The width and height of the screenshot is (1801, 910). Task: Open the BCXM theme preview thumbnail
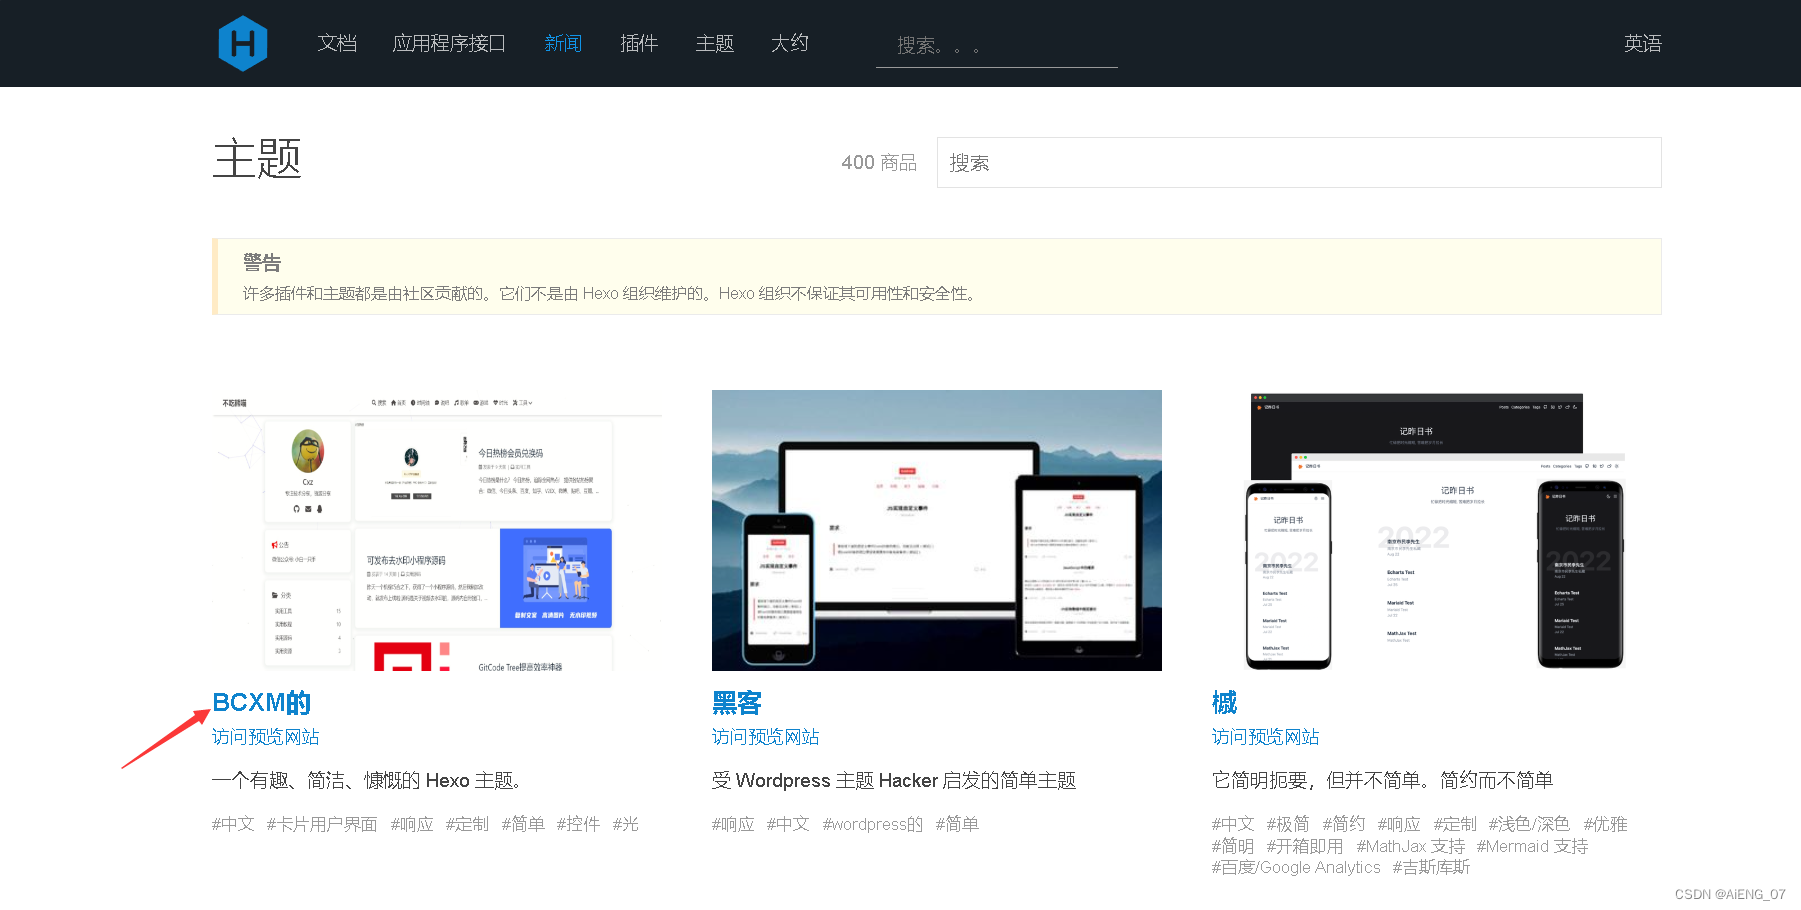(x=437, y=530)
